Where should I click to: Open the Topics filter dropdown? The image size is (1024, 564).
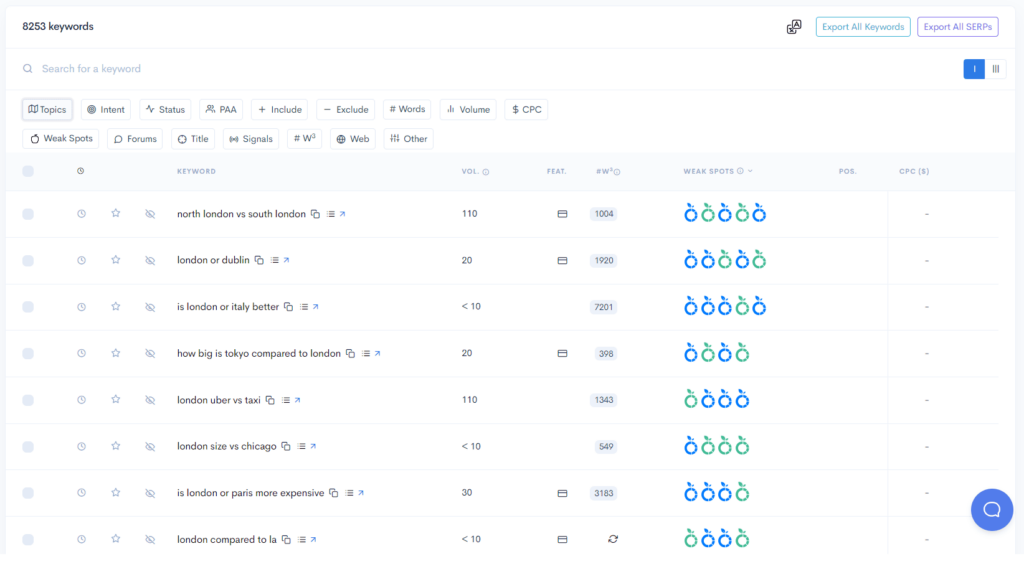pos(47,110)
